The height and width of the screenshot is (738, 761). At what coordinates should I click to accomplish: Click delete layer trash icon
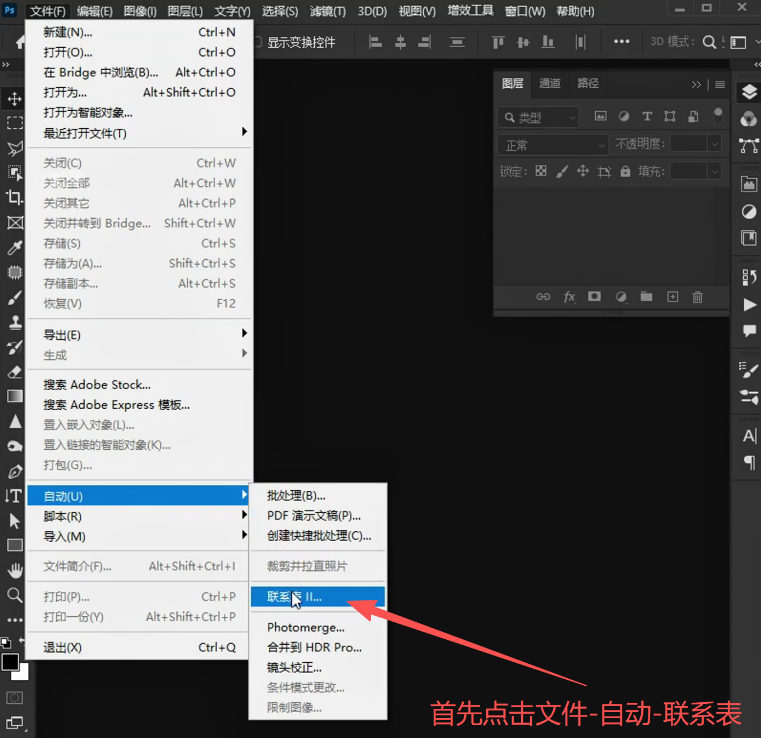point(697,296)
